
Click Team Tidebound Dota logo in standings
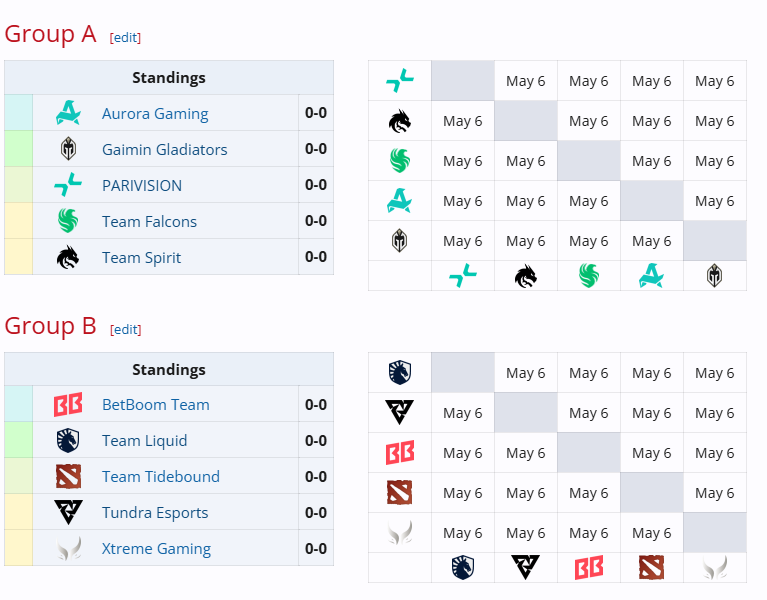[68, 476]
